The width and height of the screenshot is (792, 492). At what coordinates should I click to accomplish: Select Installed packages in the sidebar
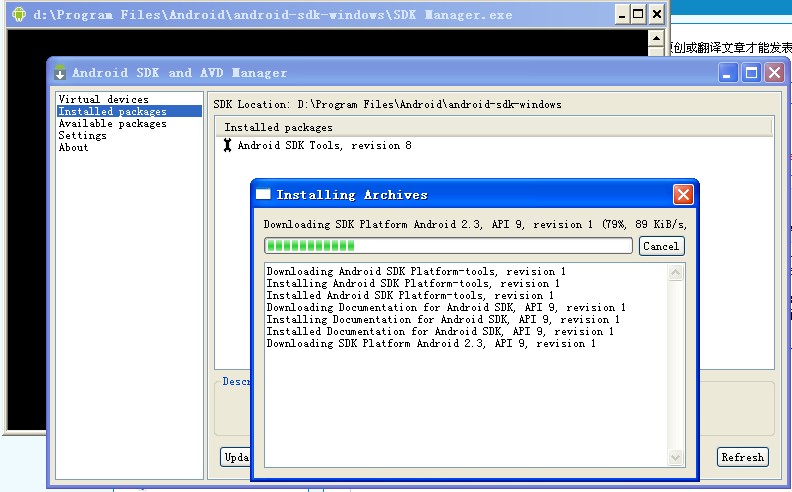[x=129, y=111]
